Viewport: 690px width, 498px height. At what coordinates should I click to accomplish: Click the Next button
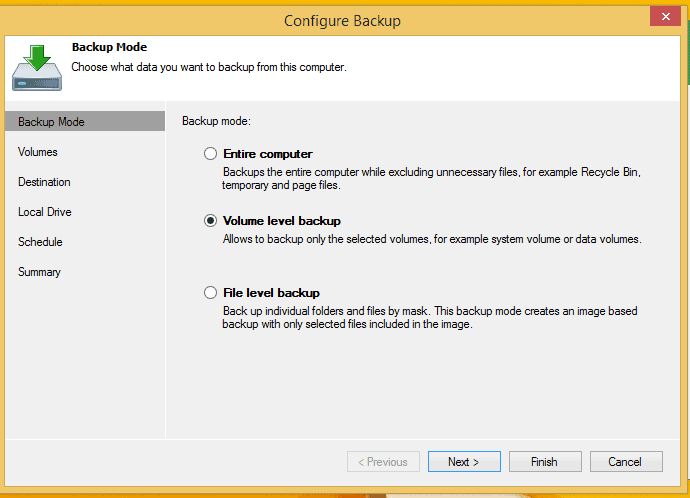(x=464, y=461)
